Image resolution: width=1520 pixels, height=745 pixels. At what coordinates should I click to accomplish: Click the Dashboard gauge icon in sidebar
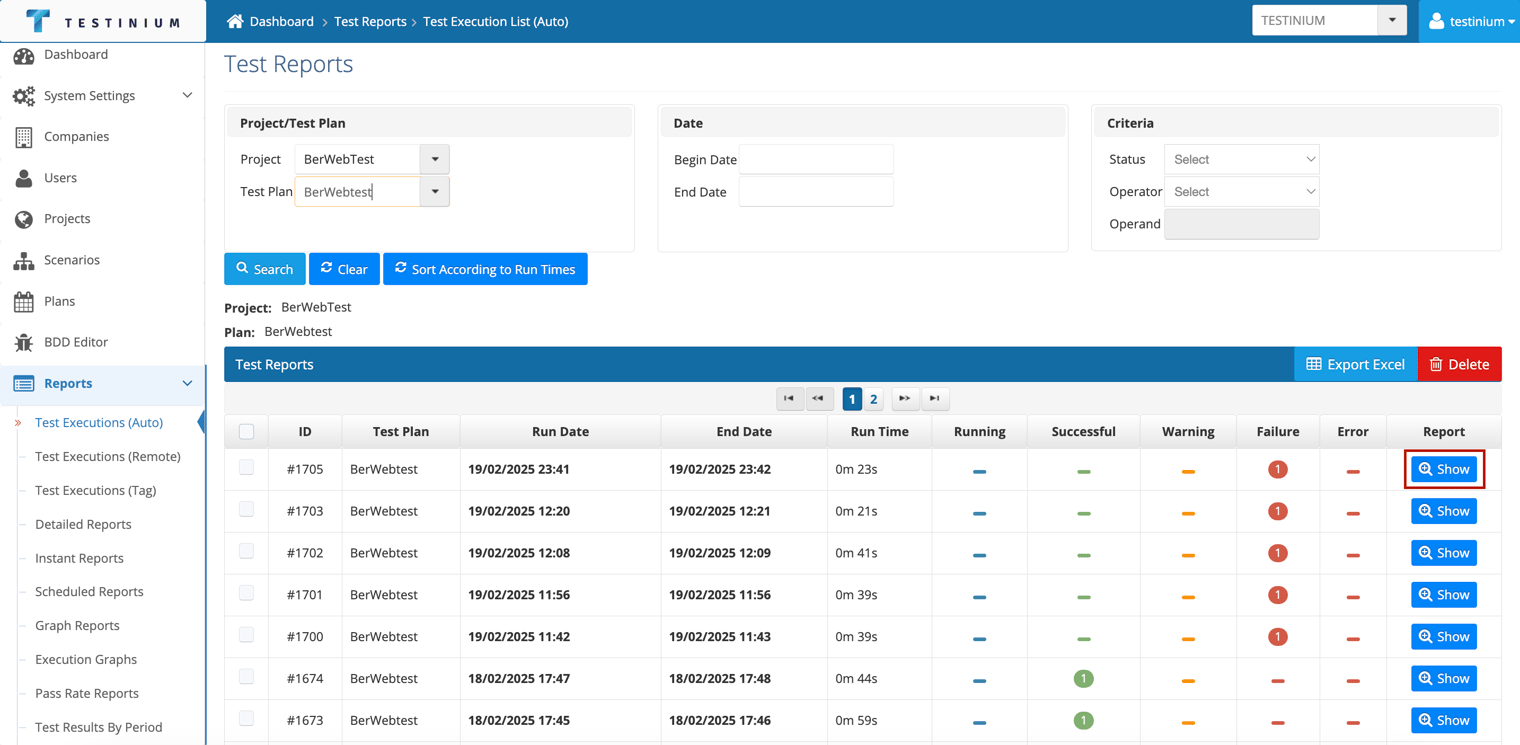click(x=24, y=56)
